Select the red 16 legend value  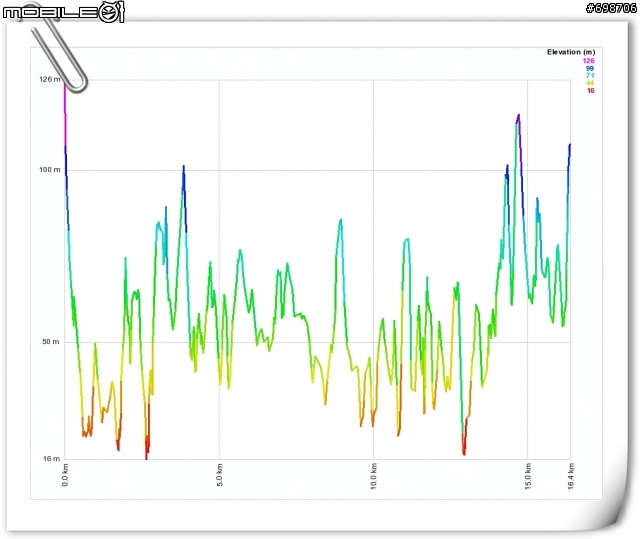tap(590, 91)
